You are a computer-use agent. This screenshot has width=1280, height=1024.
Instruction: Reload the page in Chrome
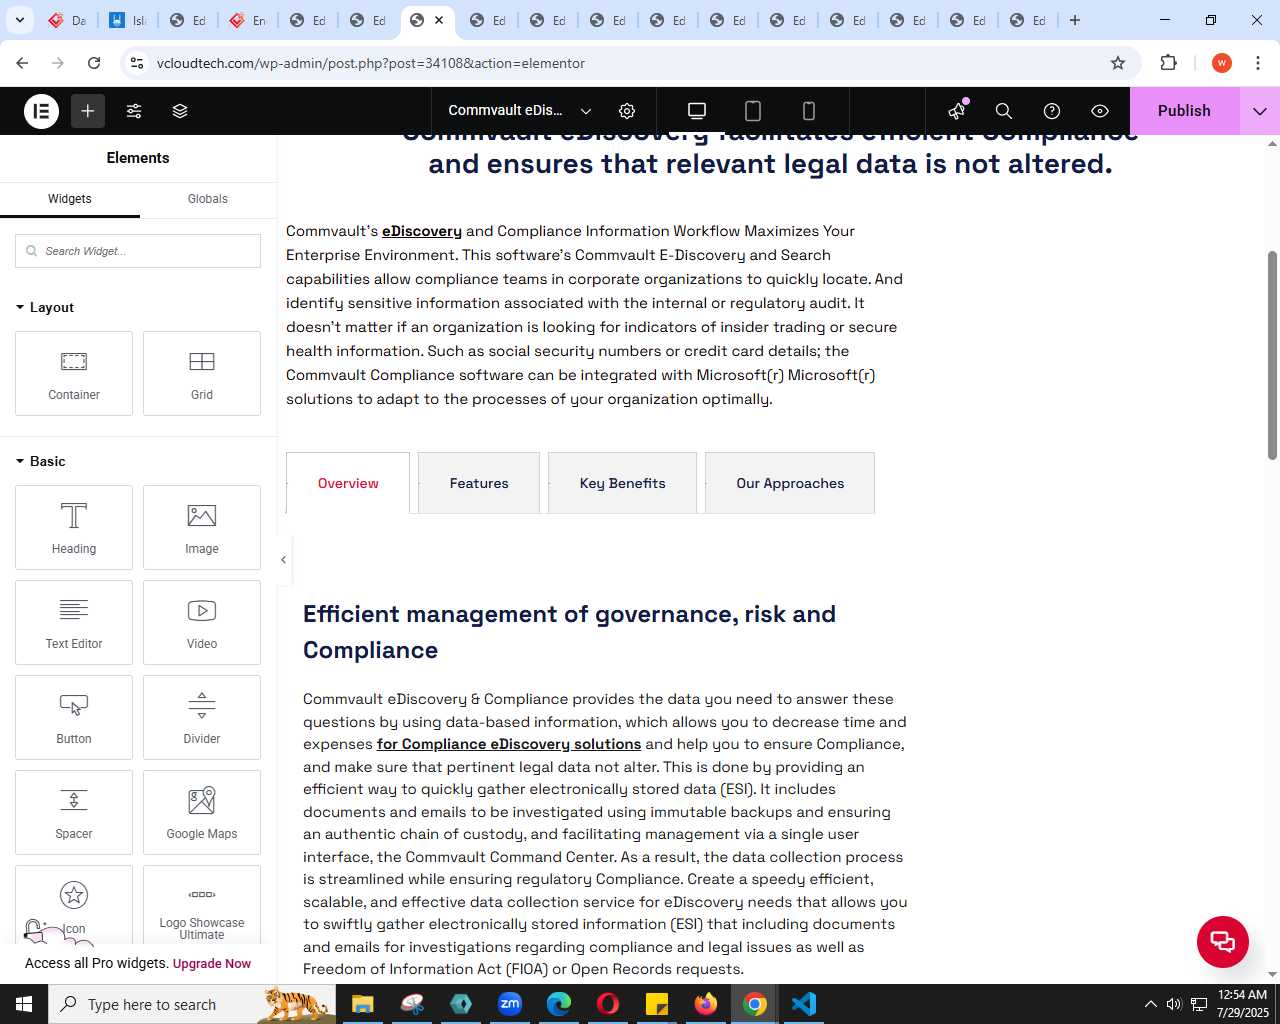click(94, 63)
